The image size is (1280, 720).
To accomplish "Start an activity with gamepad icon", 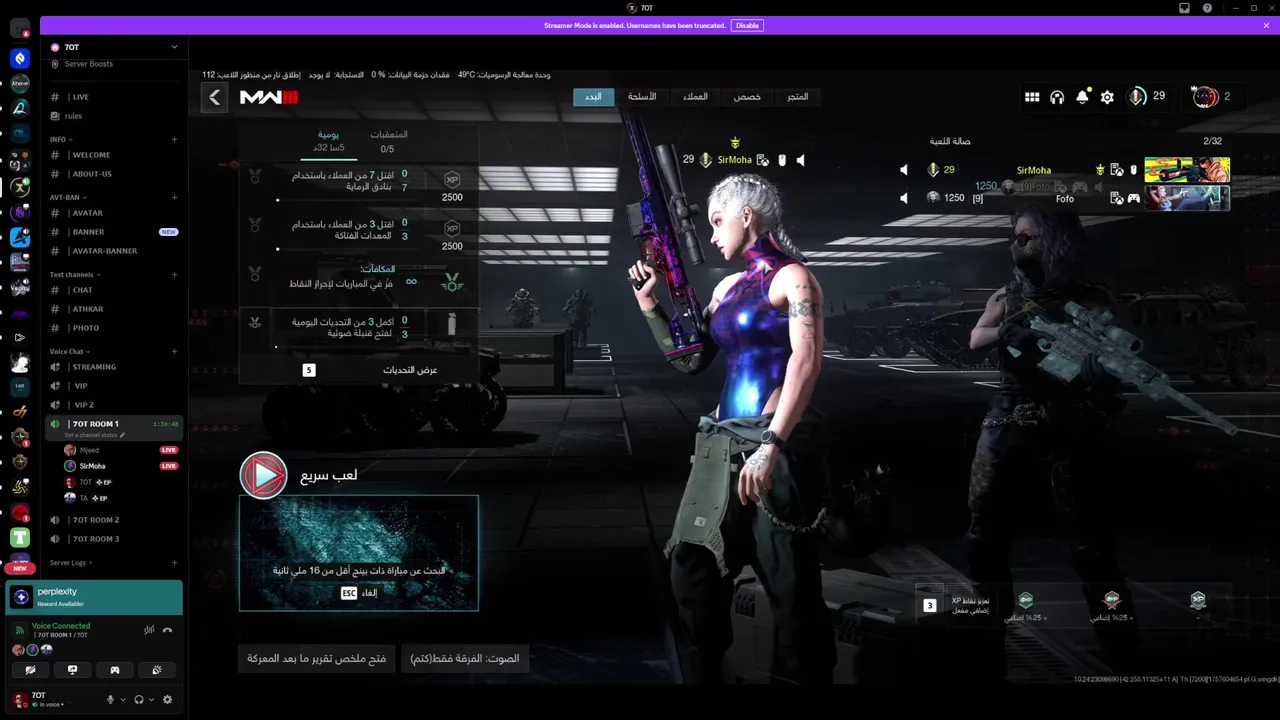I will pos(114,670).
